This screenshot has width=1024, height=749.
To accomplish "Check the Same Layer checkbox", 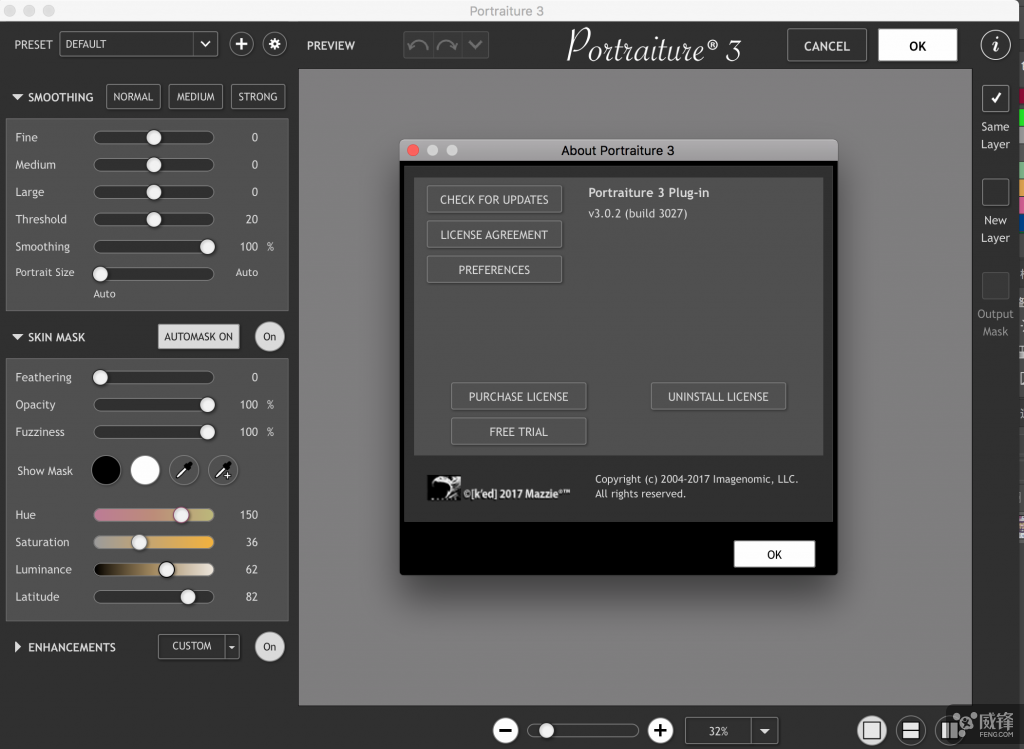I will (x=995, y=99).
